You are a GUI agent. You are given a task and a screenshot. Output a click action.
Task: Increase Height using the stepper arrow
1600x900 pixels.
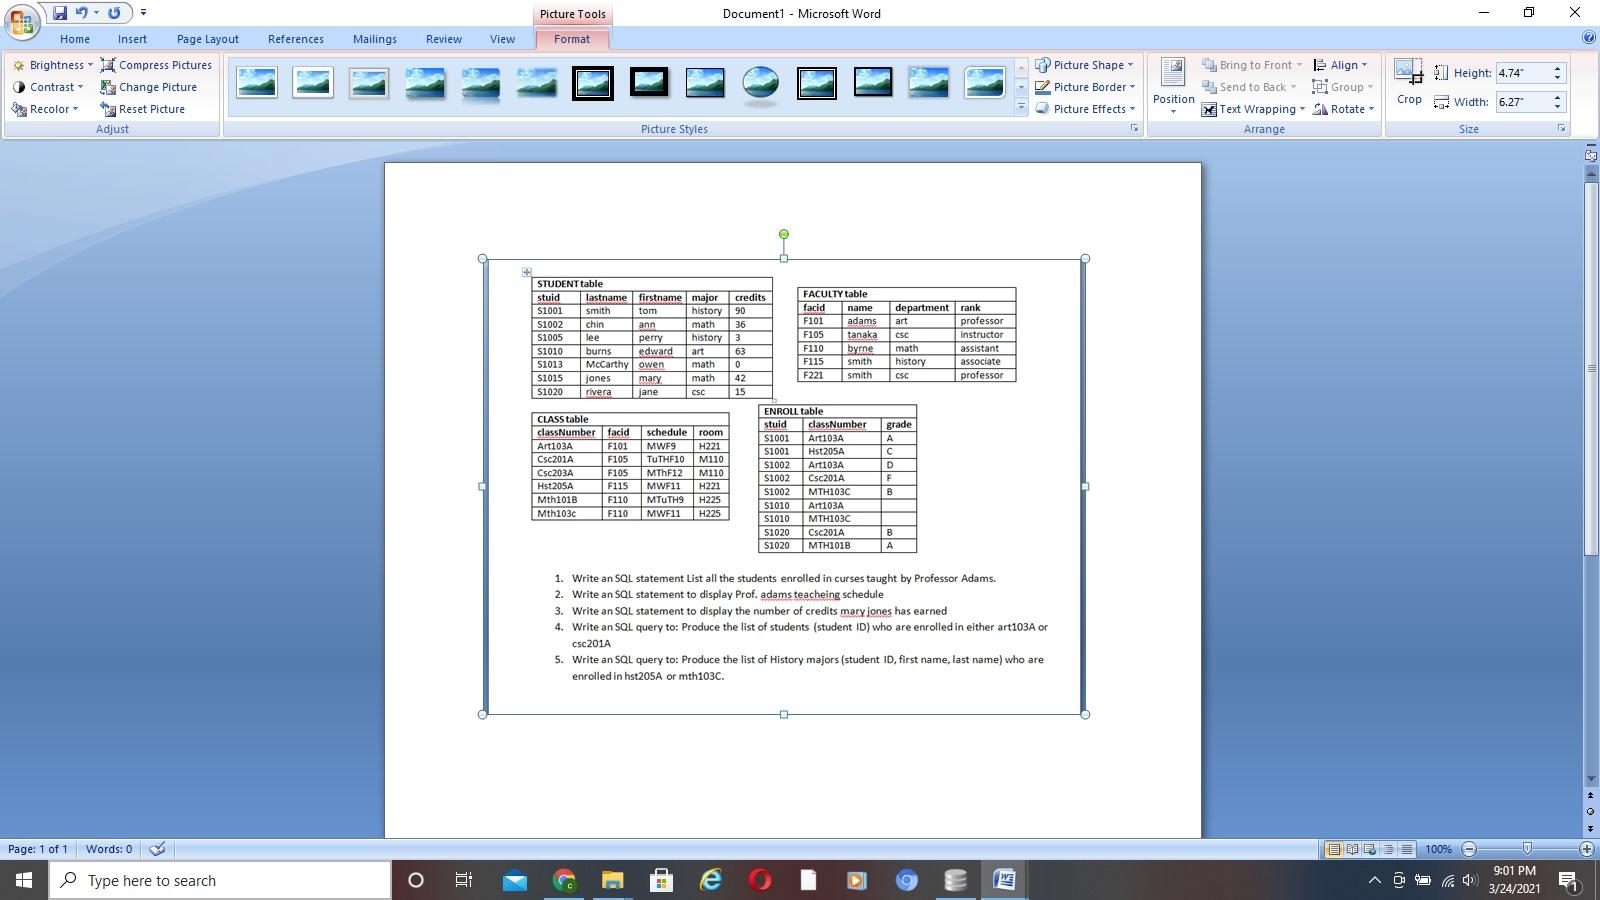[x=1557, y=67]
